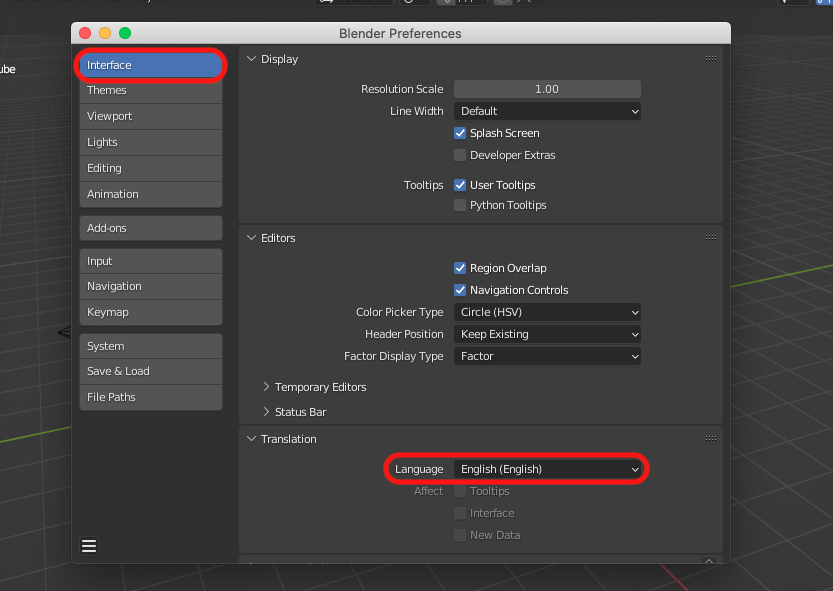Click the green zoom window button
The image size is (833, 591).
(x=125, y=33)
